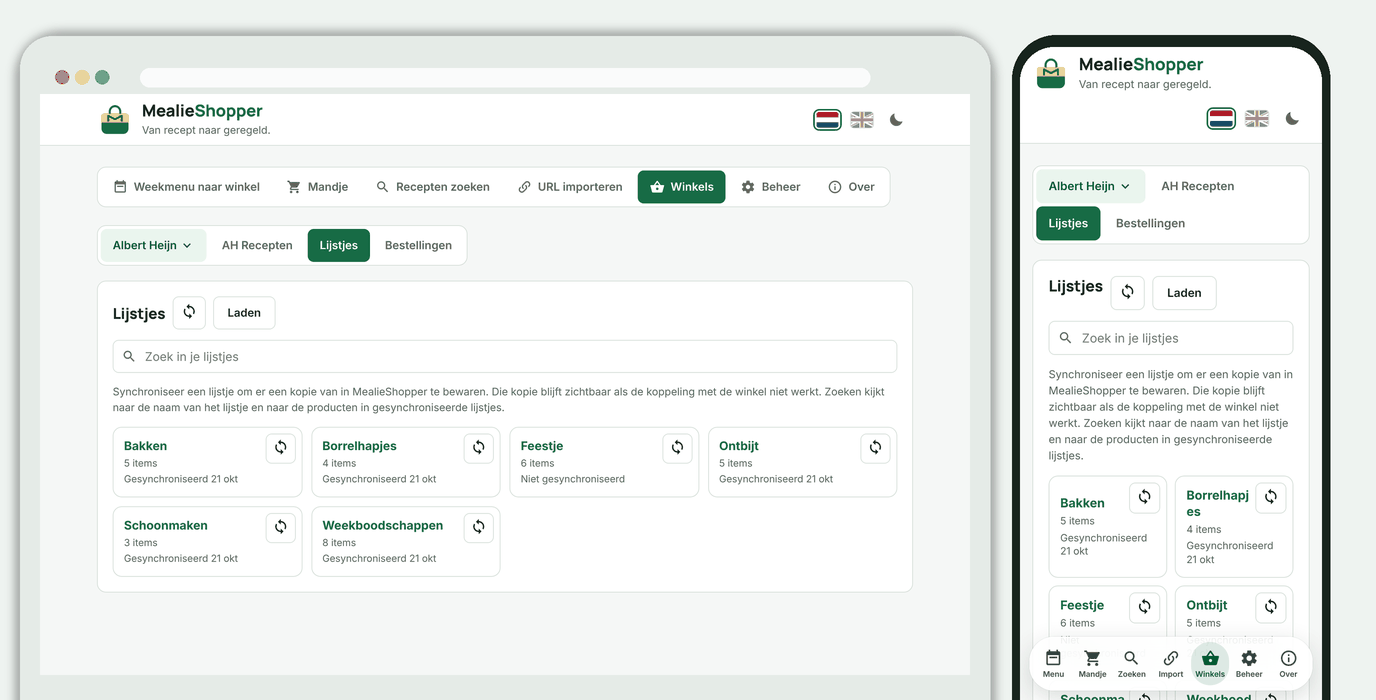This screenshot has height=700, width=1376.
Task: Select Lijstjes sub-tab in desktop view
Action: point(339,245)
